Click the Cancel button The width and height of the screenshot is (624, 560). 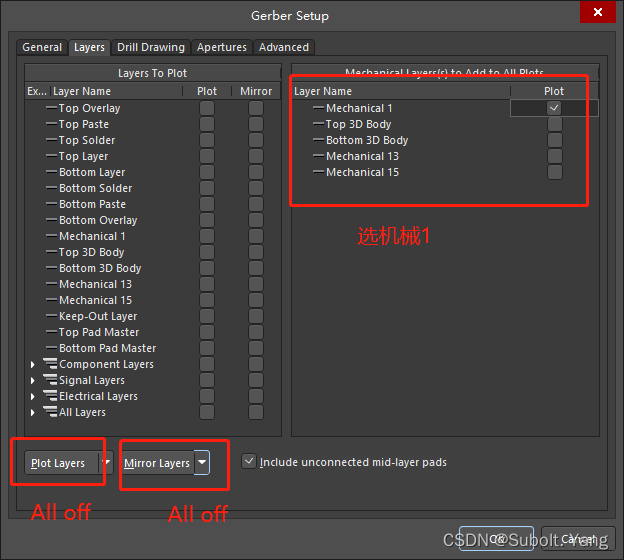tap(579, 539)
